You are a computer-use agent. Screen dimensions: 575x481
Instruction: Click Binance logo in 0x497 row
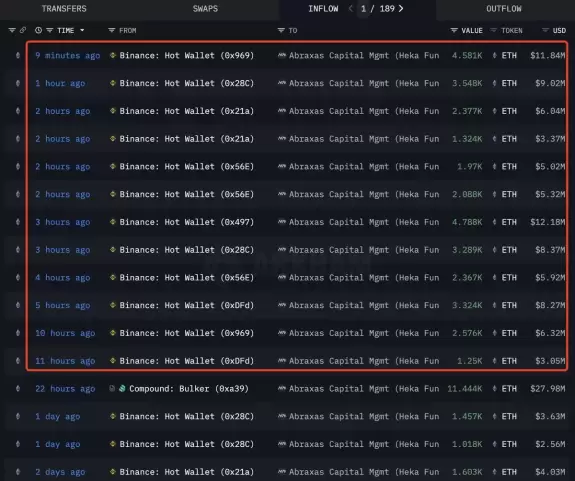tap(113, 222)
